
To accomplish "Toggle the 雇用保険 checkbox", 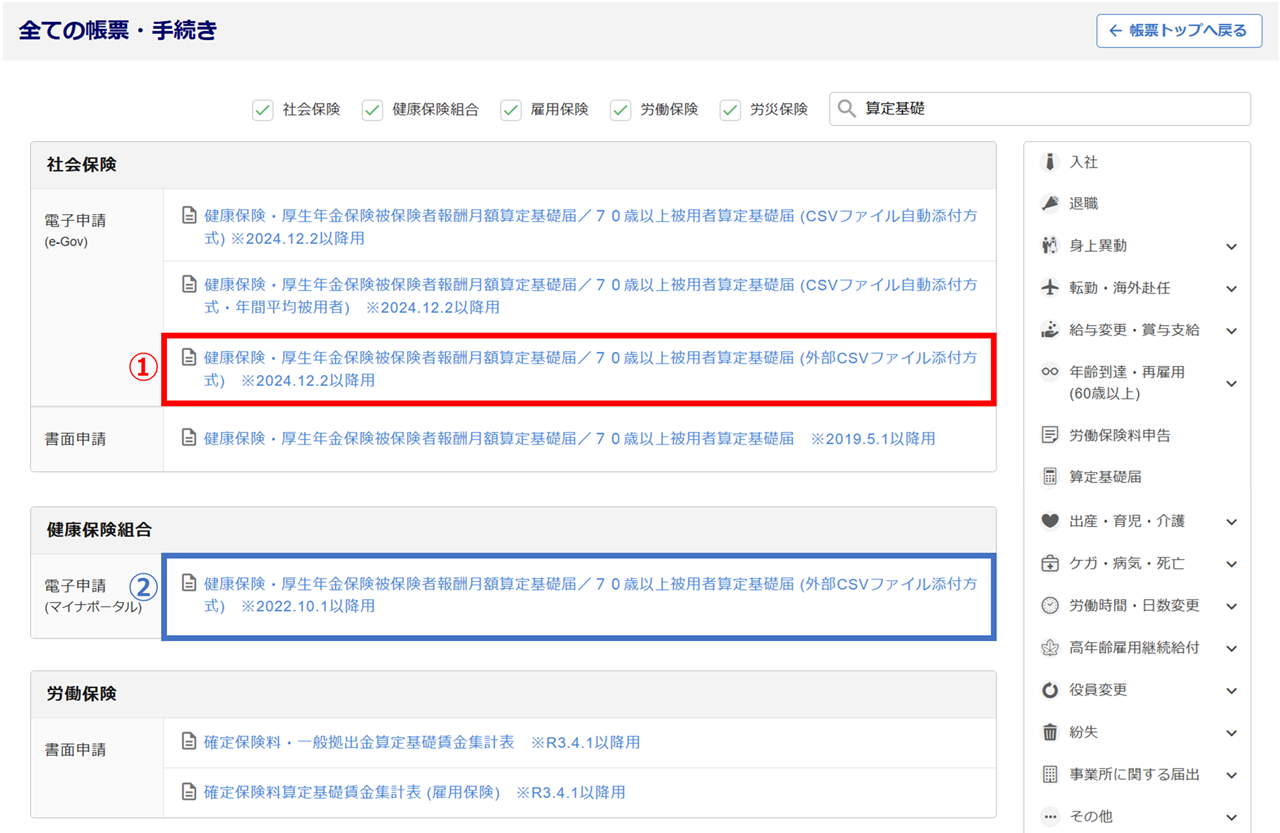I will click(511, 110).
